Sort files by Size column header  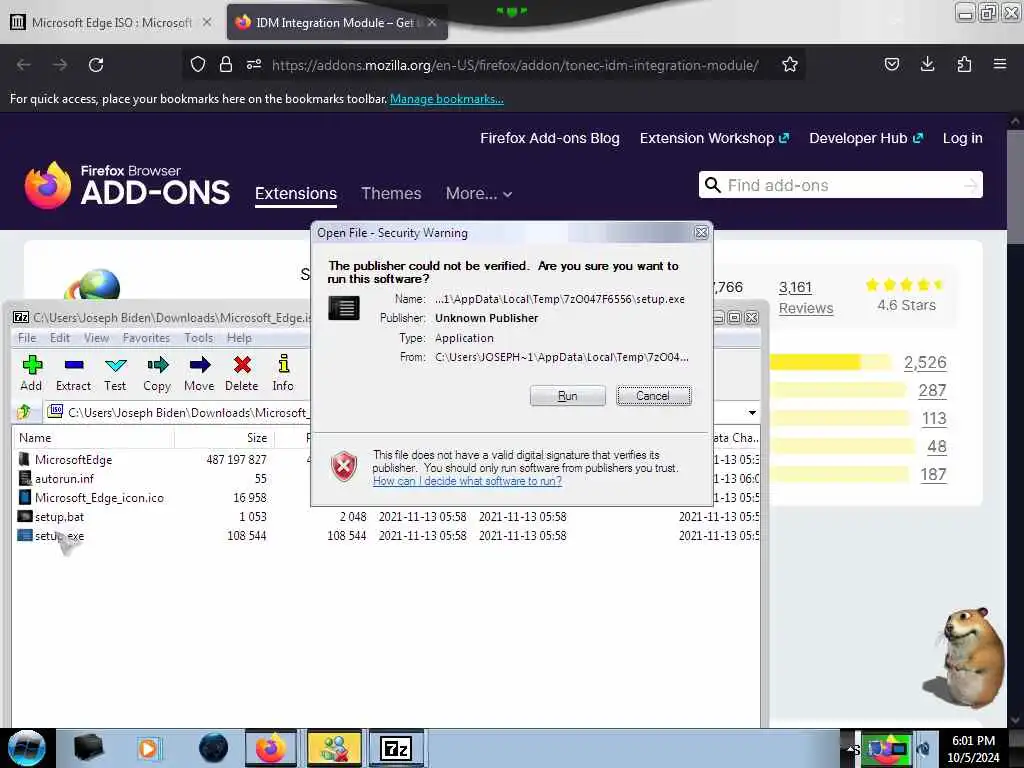click(224, 438)
